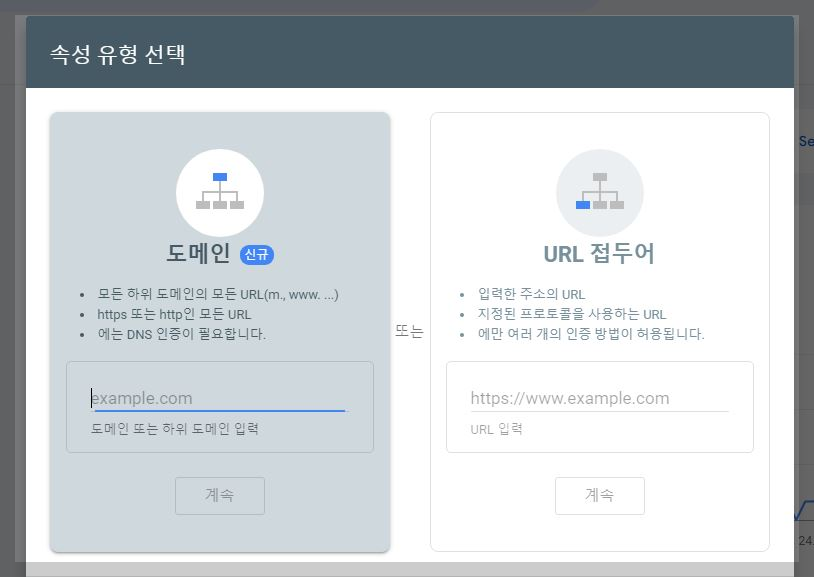Click the 신규 badge beside 도메인

(x=256, y=254)
